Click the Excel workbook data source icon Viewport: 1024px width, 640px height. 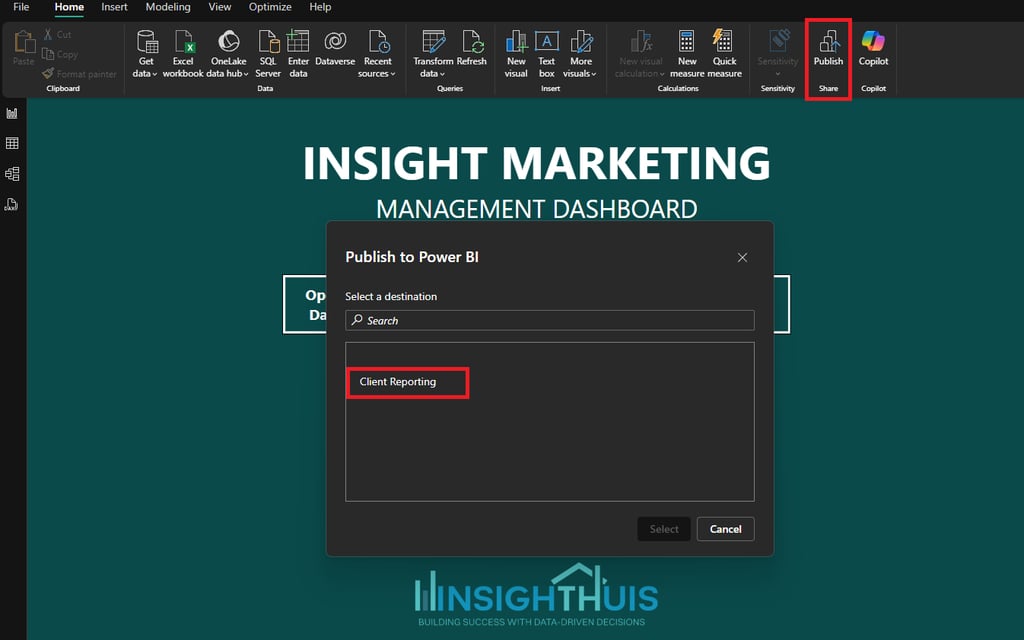coord(184,42)
